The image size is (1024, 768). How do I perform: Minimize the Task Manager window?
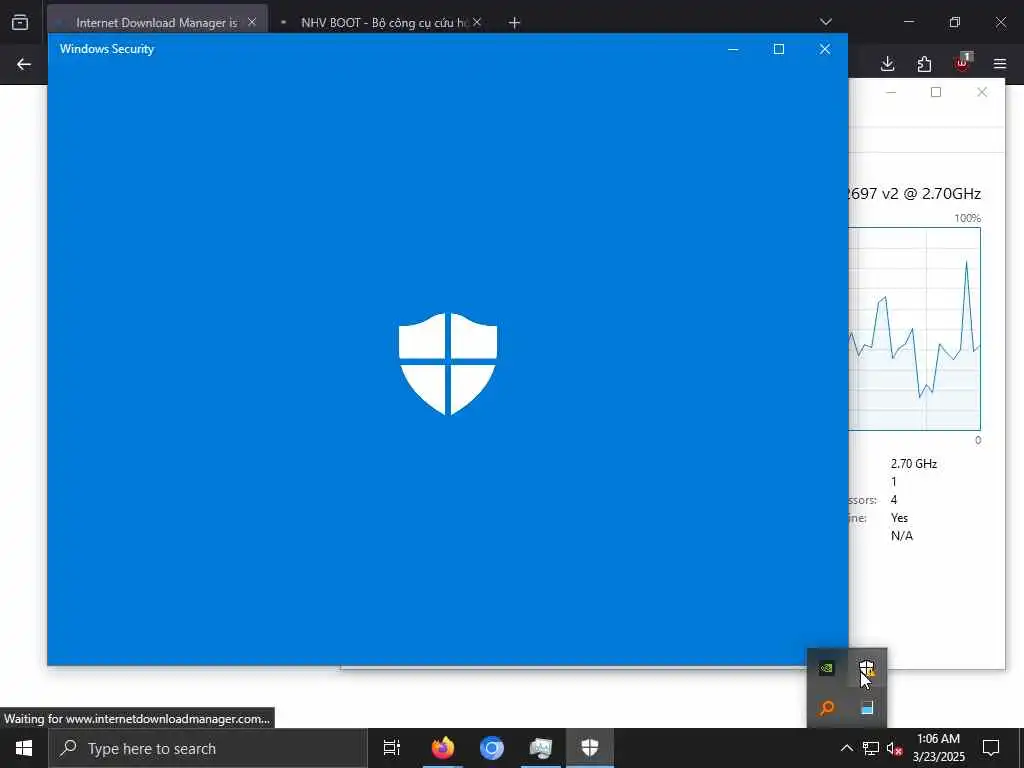point(891,93)
